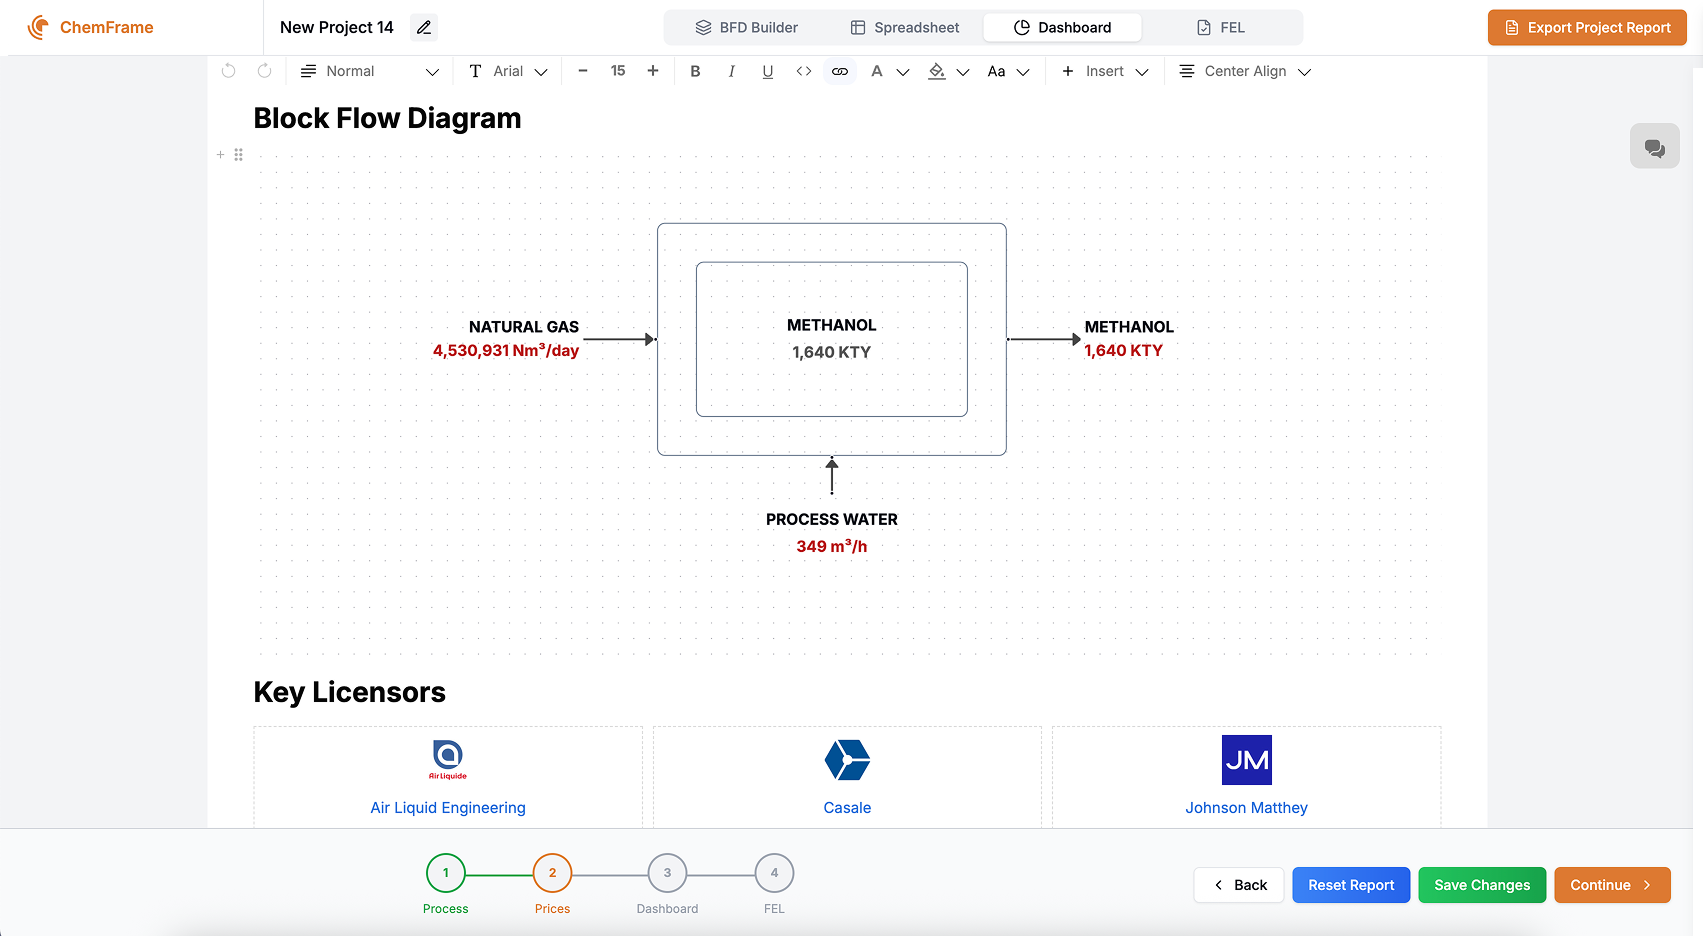
Task: Click the NATURAL GAS label
Action: [x=524, y=327]
